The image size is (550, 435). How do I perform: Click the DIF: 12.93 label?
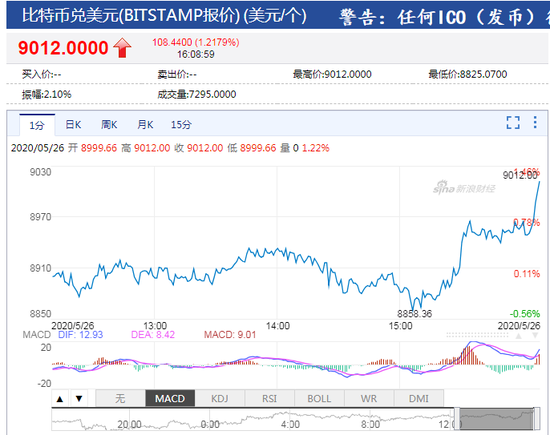click(80, 335)
